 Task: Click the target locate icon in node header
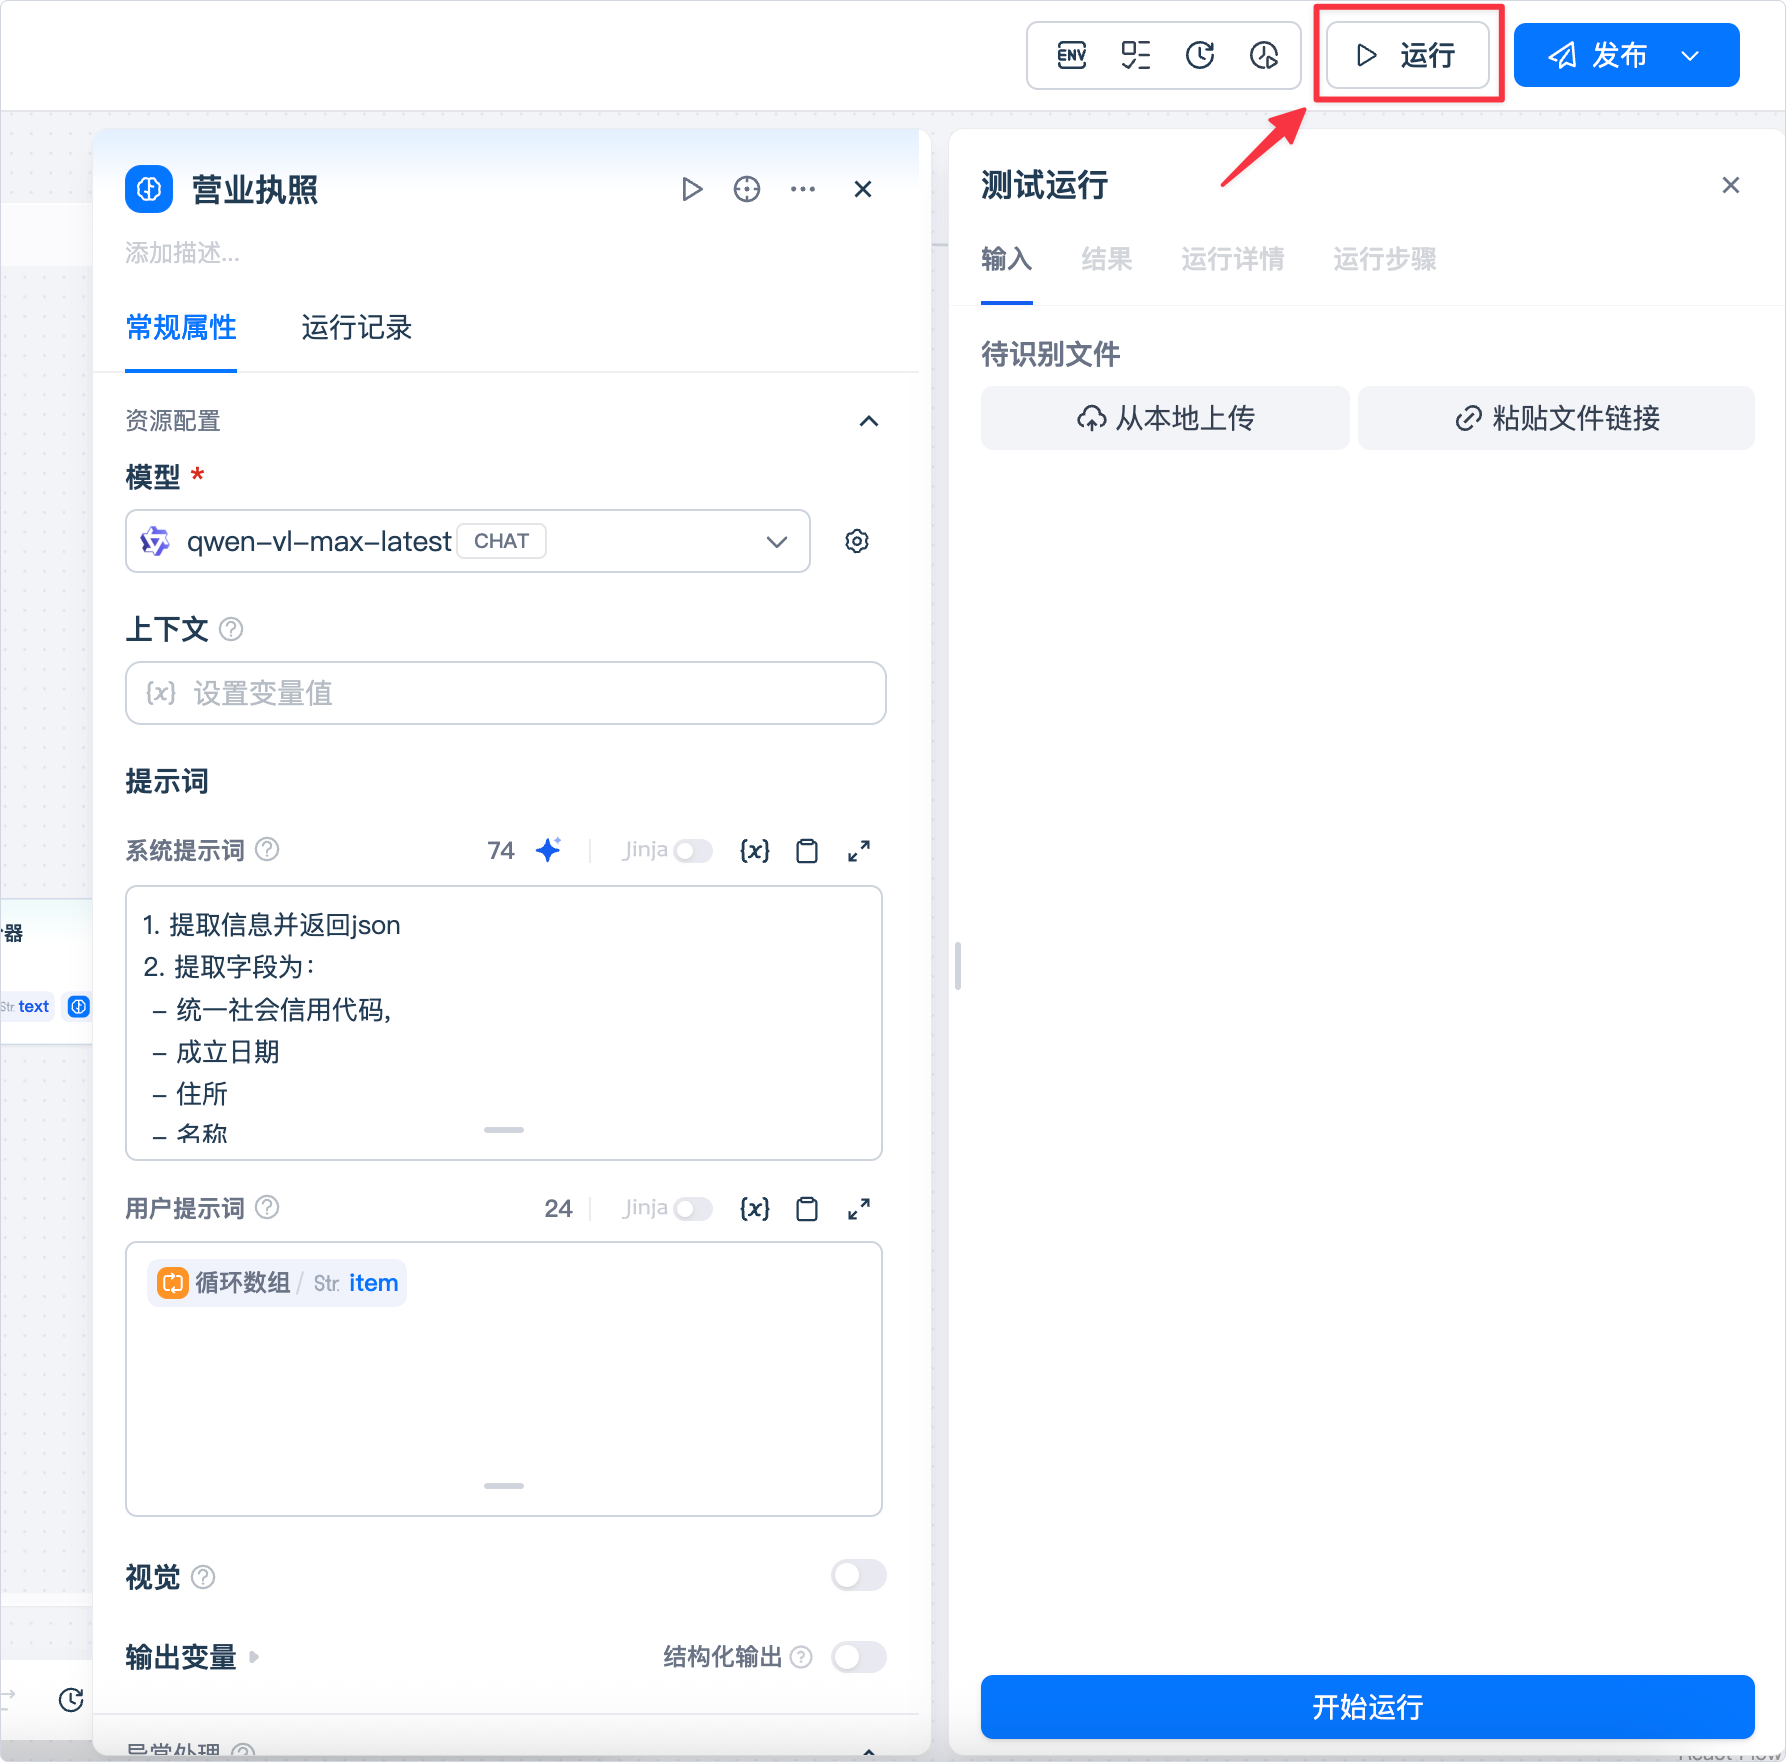tap(747, 189)
